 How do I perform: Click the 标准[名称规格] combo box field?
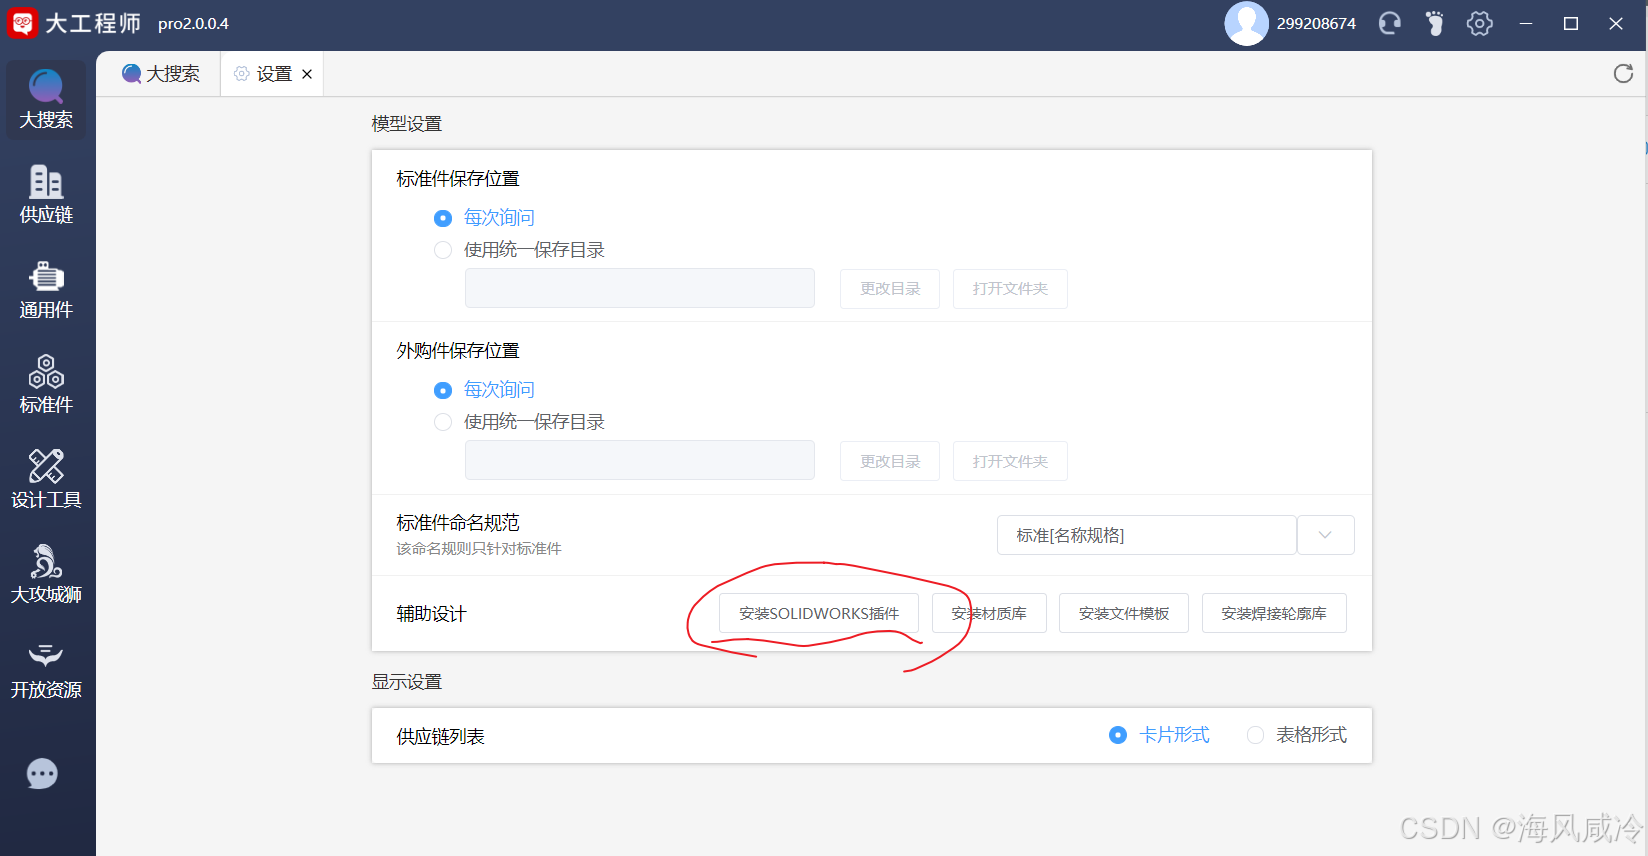tap(1146, 535)
